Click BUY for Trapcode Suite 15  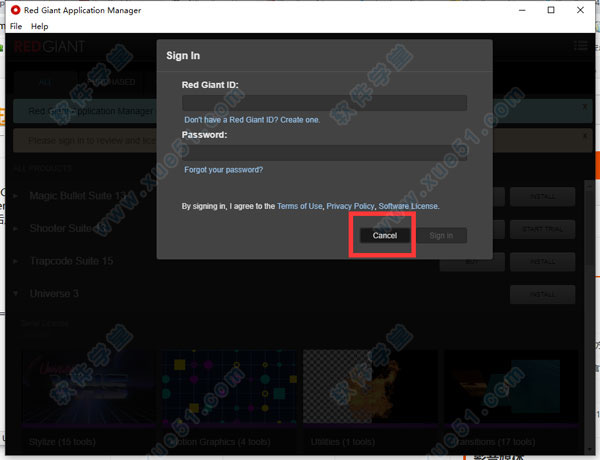point(472,263)
